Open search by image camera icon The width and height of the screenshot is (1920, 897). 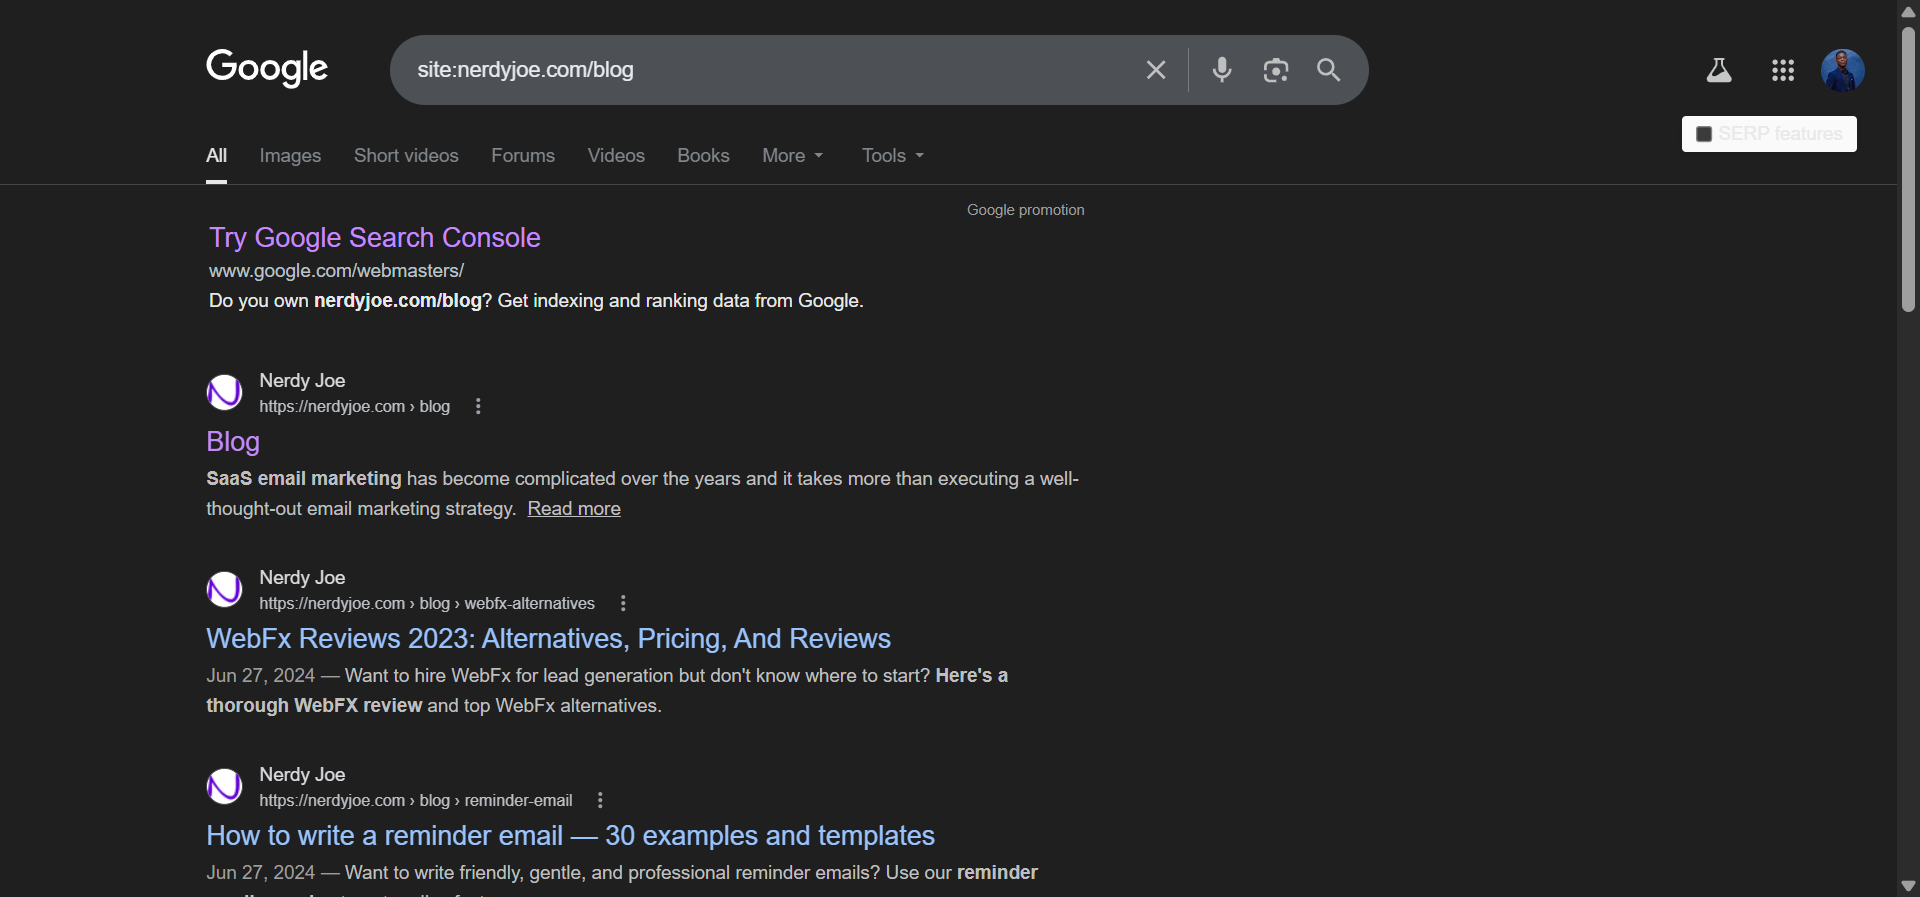pyautogui.click(x=1276, y=70)
